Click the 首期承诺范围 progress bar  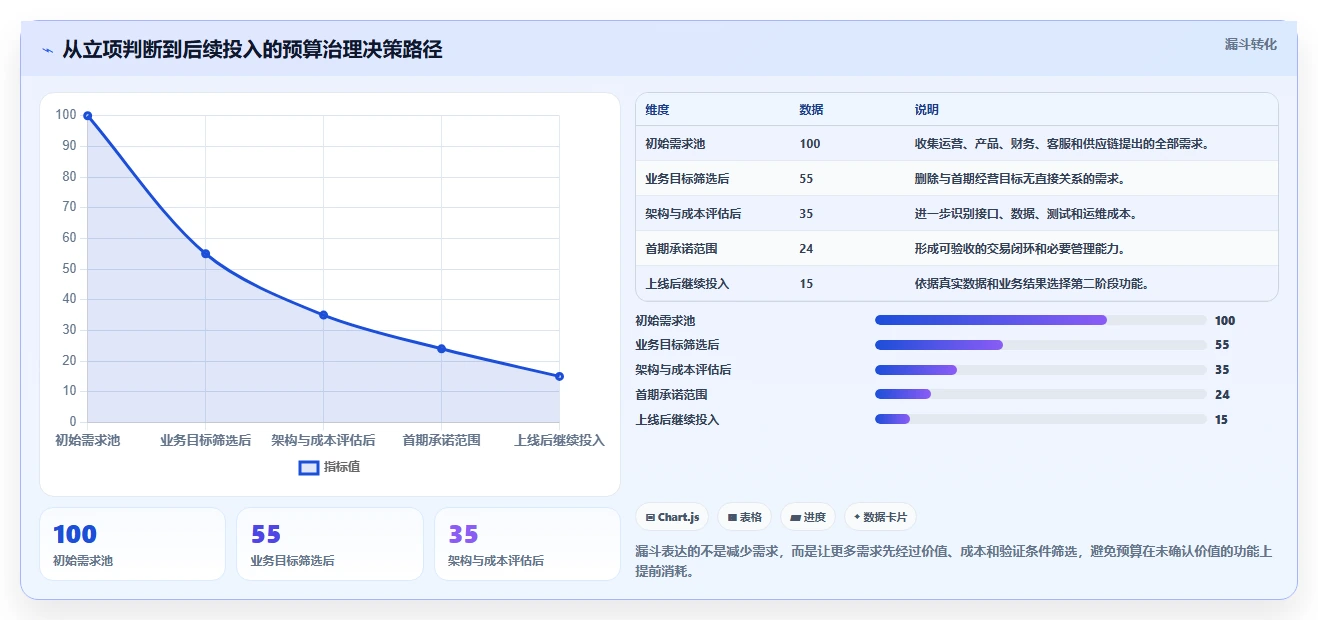(x=1041, y=394)
